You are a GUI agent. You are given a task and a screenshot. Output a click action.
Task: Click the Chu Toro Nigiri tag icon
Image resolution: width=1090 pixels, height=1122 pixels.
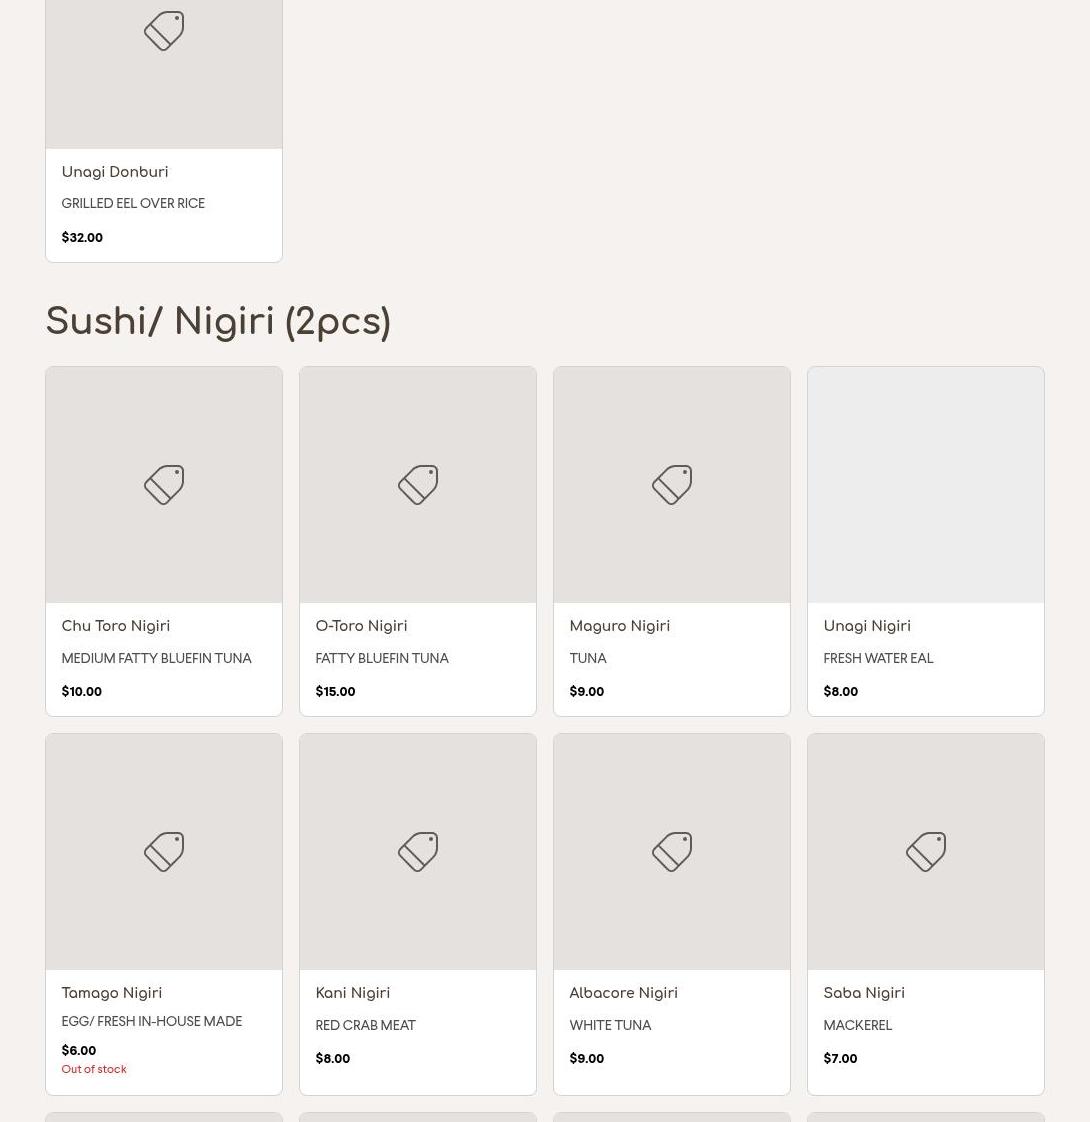[164, 485]
